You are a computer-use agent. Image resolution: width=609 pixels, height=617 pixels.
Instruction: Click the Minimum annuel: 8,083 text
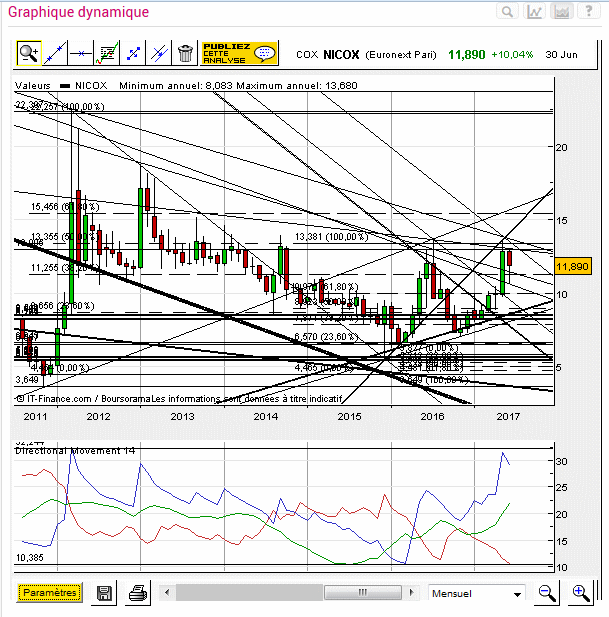(x=176, y=86)
